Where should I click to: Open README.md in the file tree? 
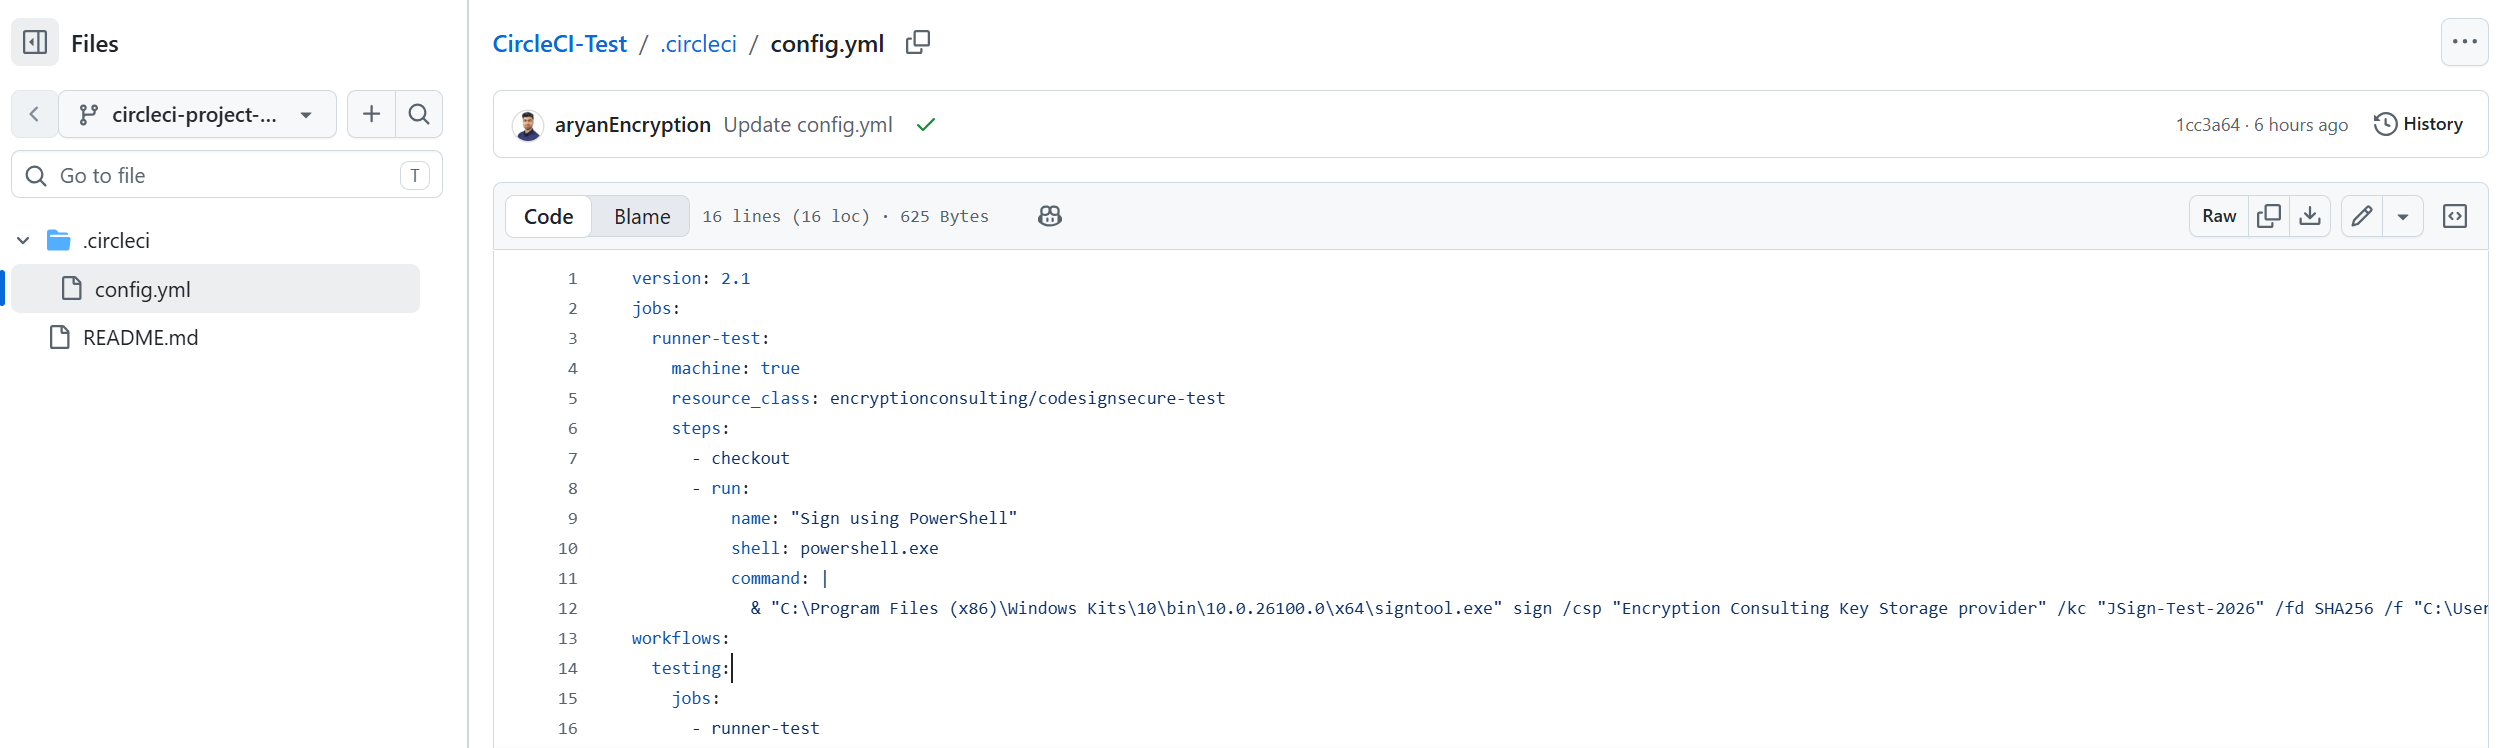coord(140,338)
